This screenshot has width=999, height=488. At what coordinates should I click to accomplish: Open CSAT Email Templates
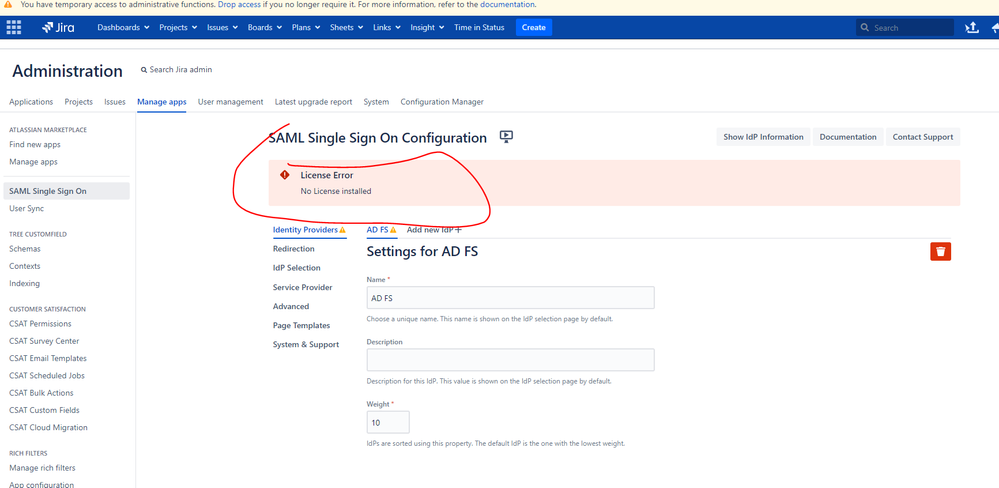(x=48, y=358)
